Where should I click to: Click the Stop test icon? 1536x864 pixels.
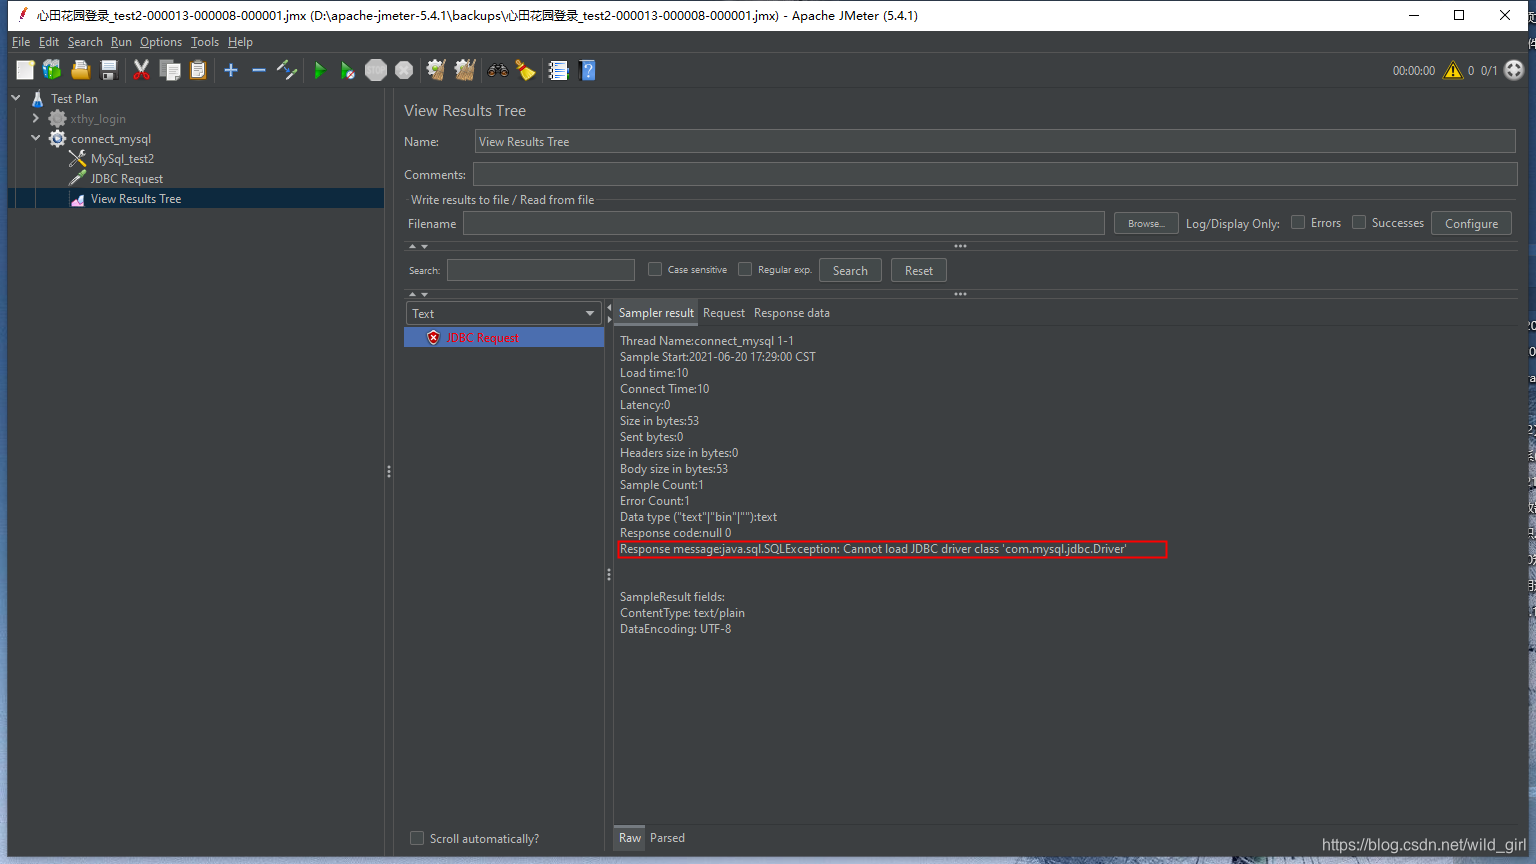pyautogui.click(x=375, y=70)
